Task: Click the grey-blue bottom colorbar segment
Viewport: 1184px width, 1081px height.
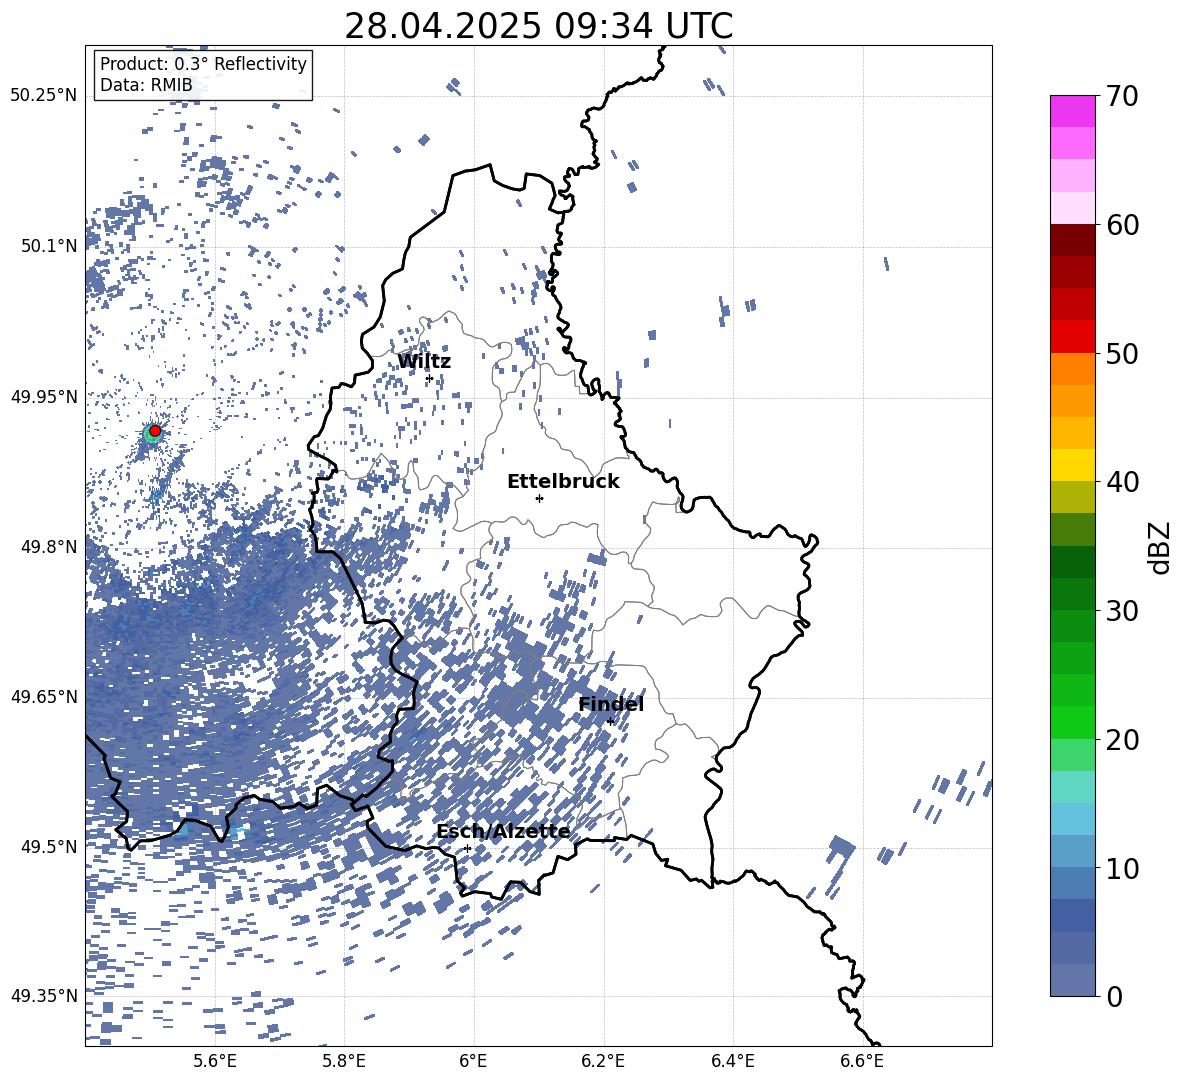Action: (1072, 980)
